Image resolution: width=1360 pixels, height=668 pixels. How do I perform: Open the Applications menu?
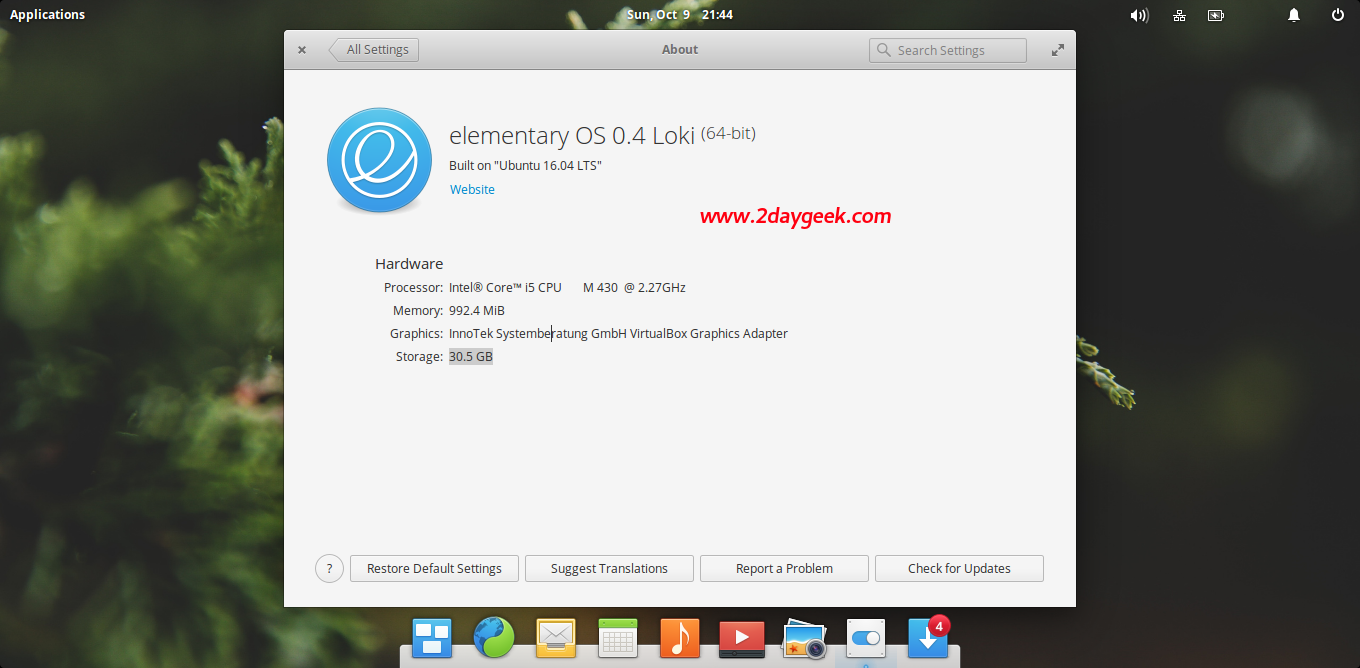pos(47,15)
